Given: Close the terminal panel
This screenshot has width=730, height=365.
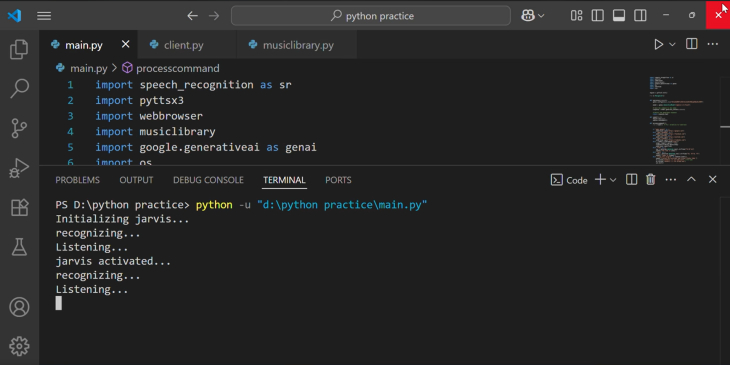Looking at the screenshot, I should coord(712,180).
